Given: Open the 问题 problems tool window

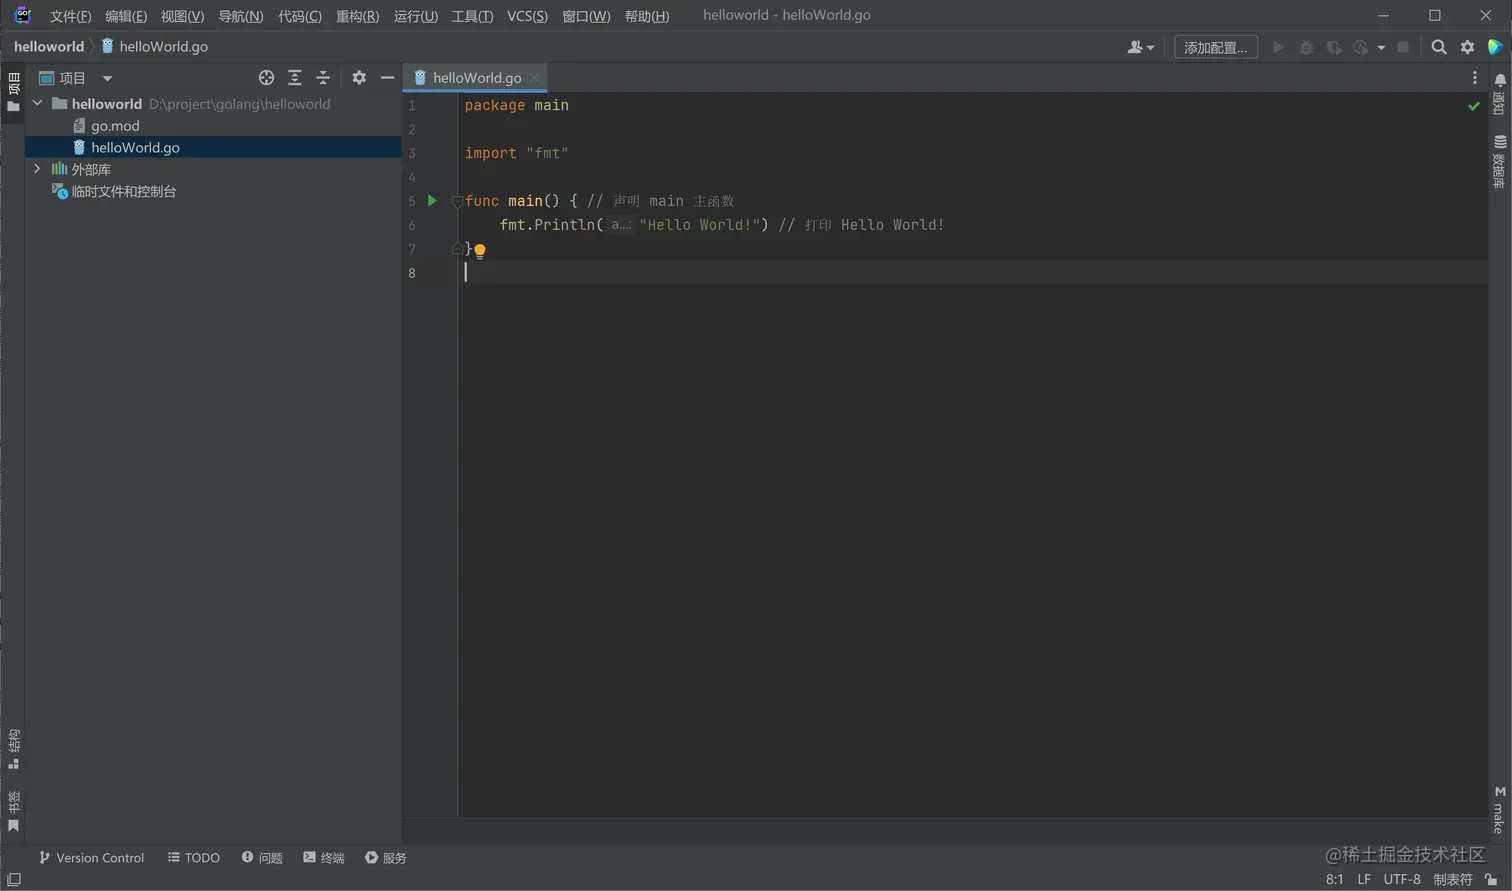Looking at the screenshot, I should 262,858.
